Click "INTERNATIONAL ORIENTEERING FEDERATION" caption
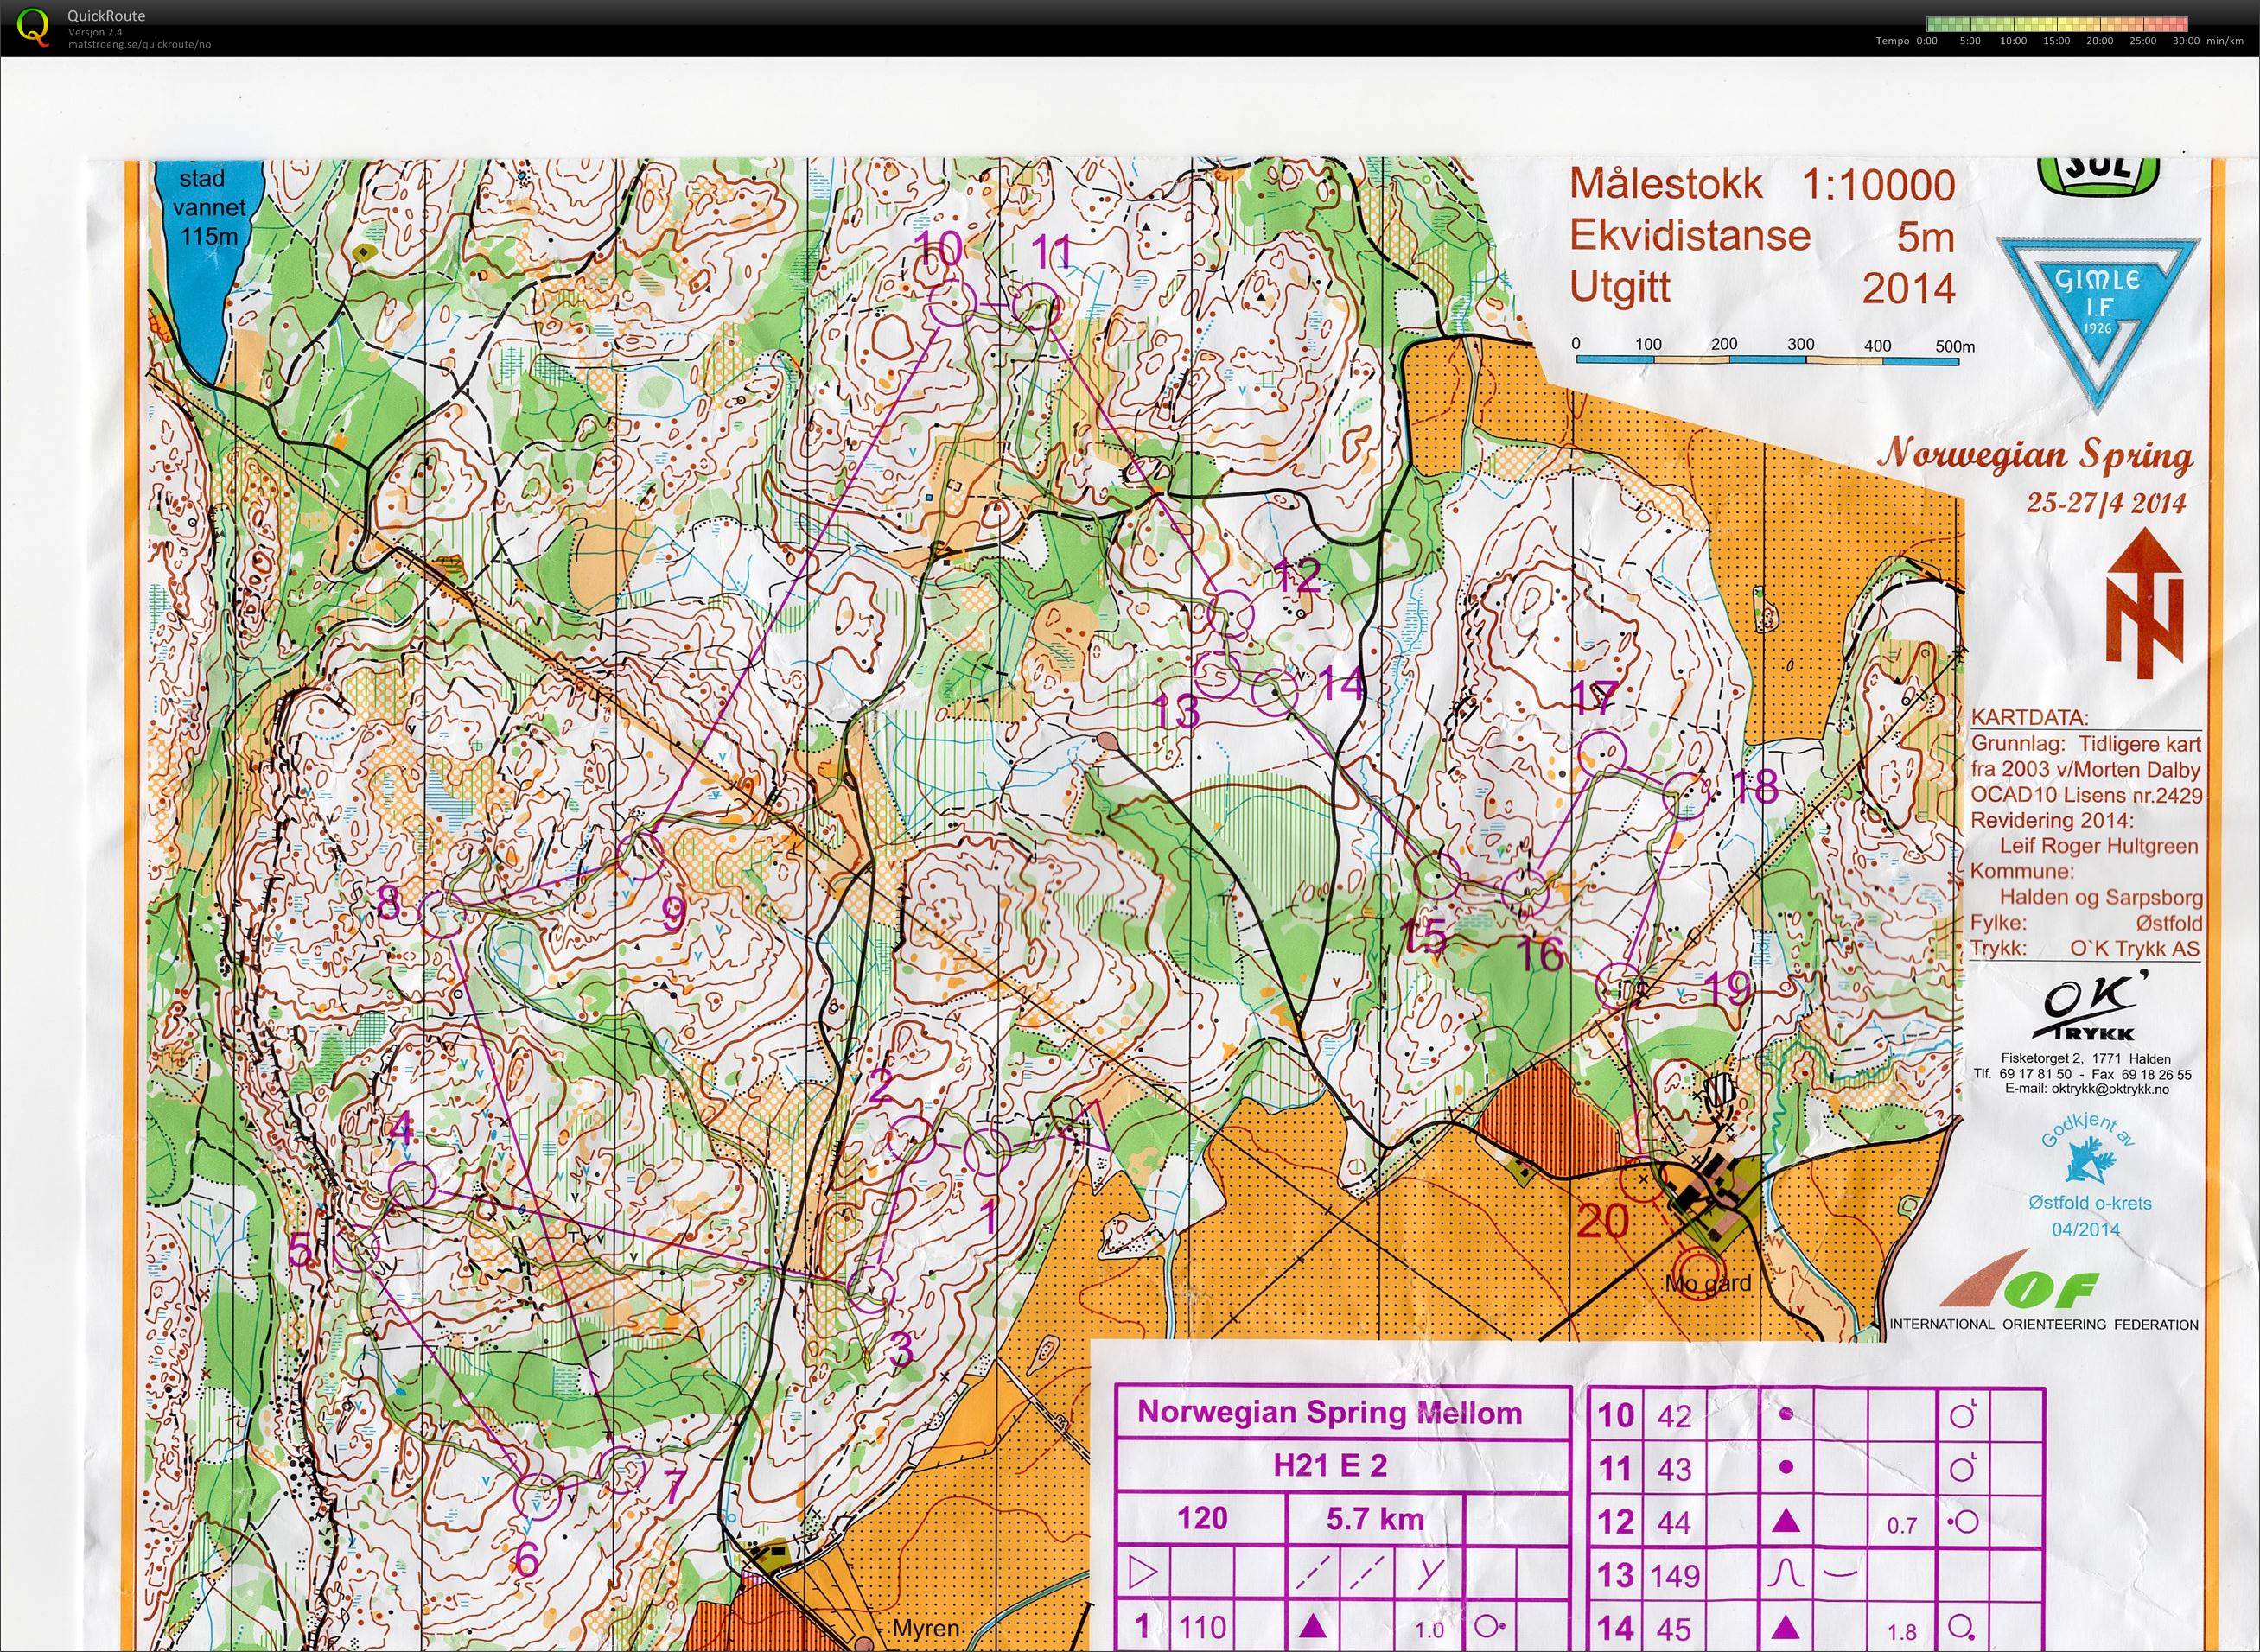The height and width of the screenshot is (1652, 2260). coord(2043,1325)
